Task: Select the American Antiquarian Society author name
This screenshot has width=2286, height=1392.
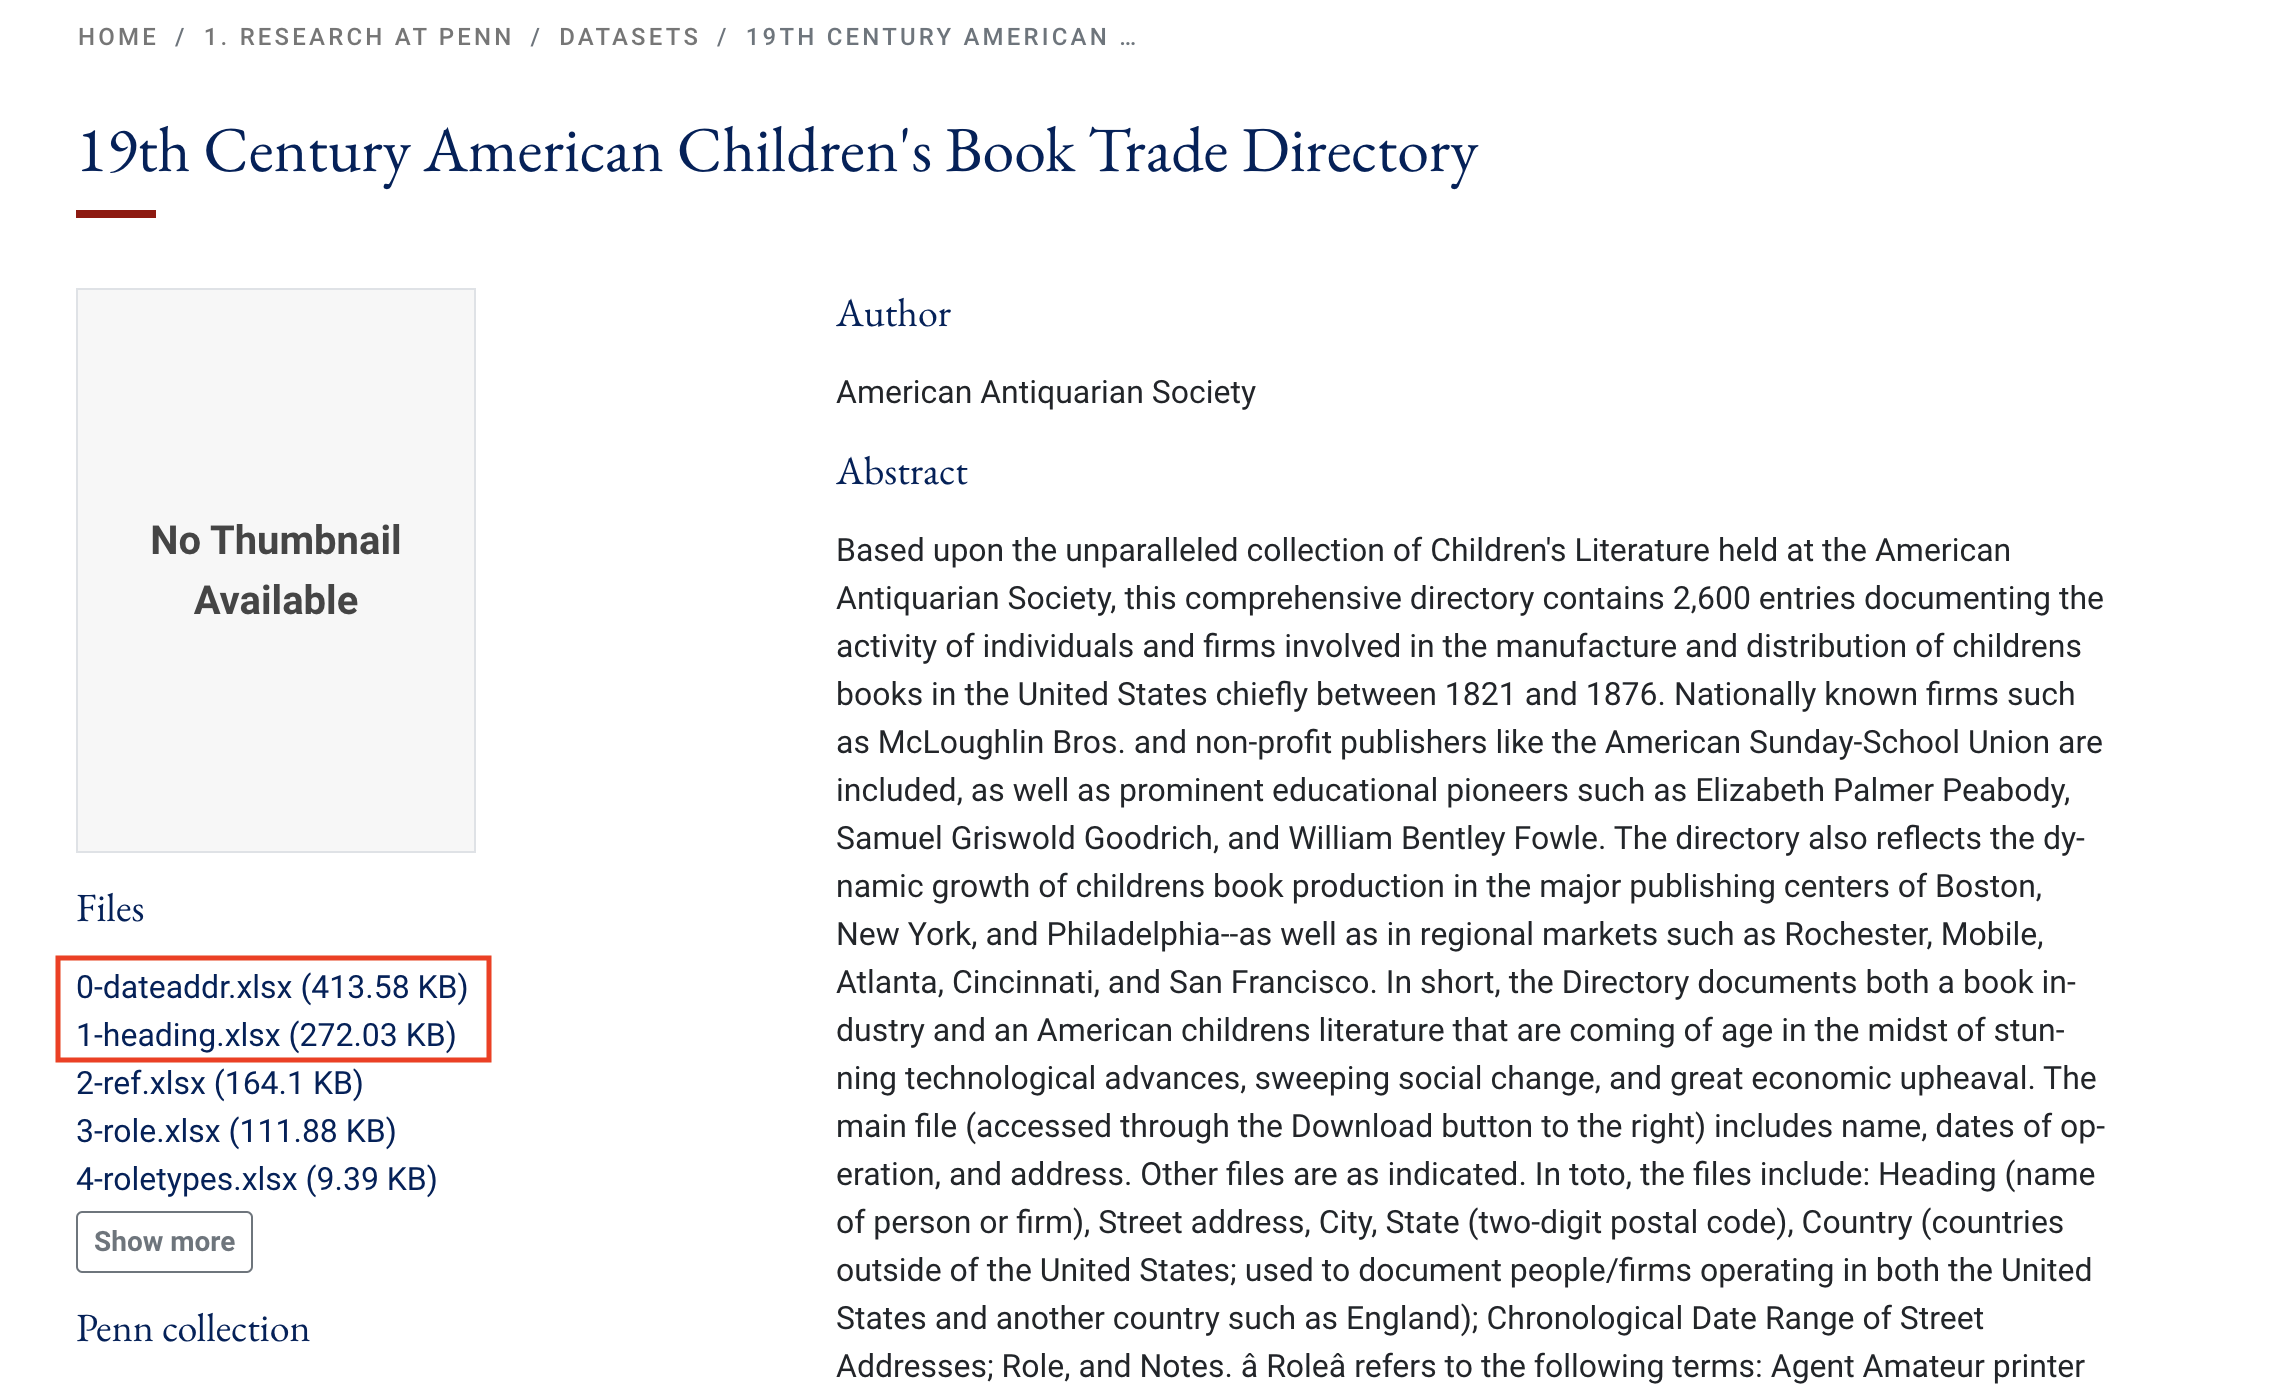Action: [x=1045, y=392]
